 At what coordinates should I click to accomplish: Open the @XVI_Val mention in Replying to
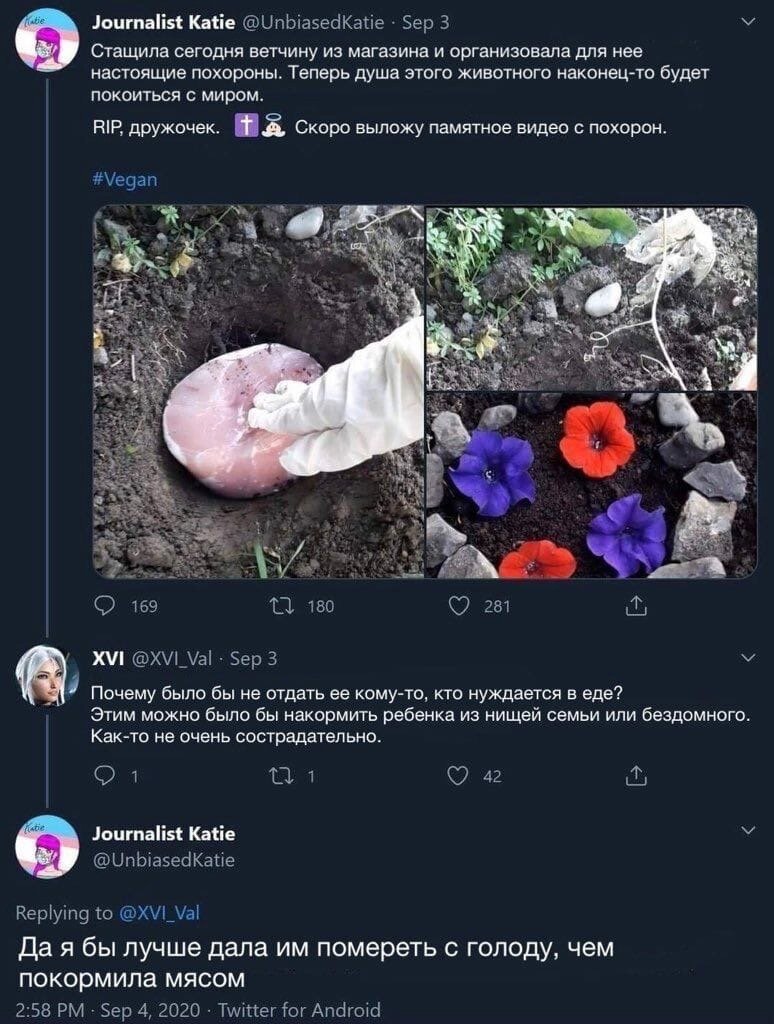click(x=159, y=912)
